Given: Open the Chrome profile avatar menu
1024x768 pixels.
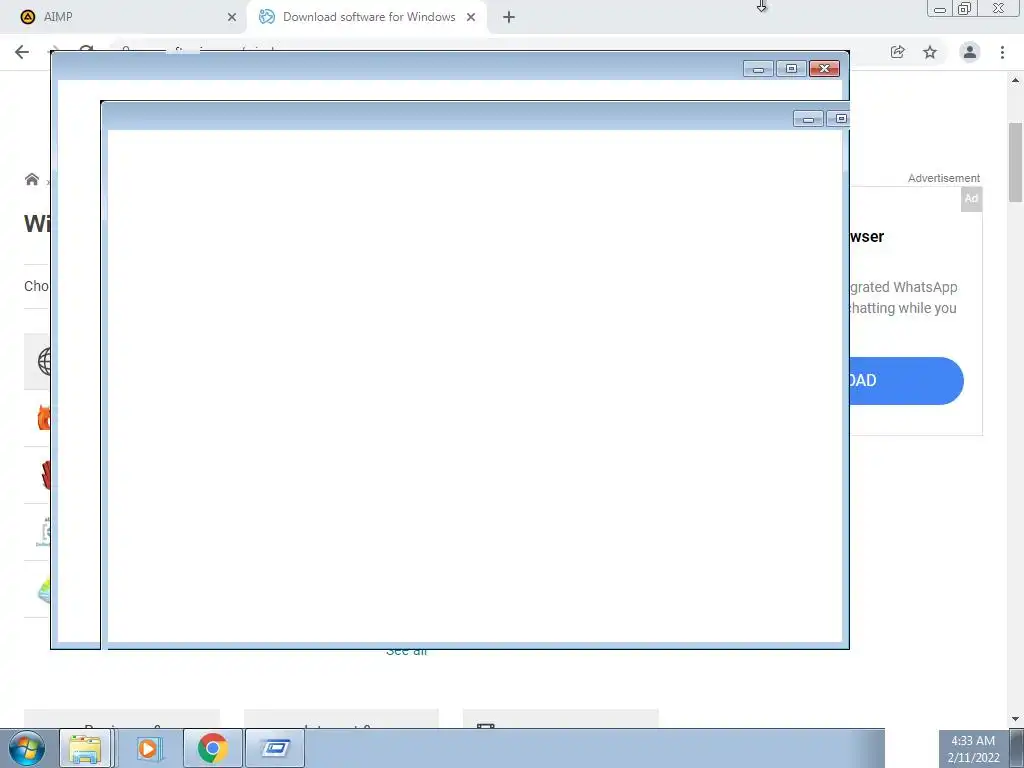Looking at the screenshot, I should pyautogui.click(x=970, y=52).
